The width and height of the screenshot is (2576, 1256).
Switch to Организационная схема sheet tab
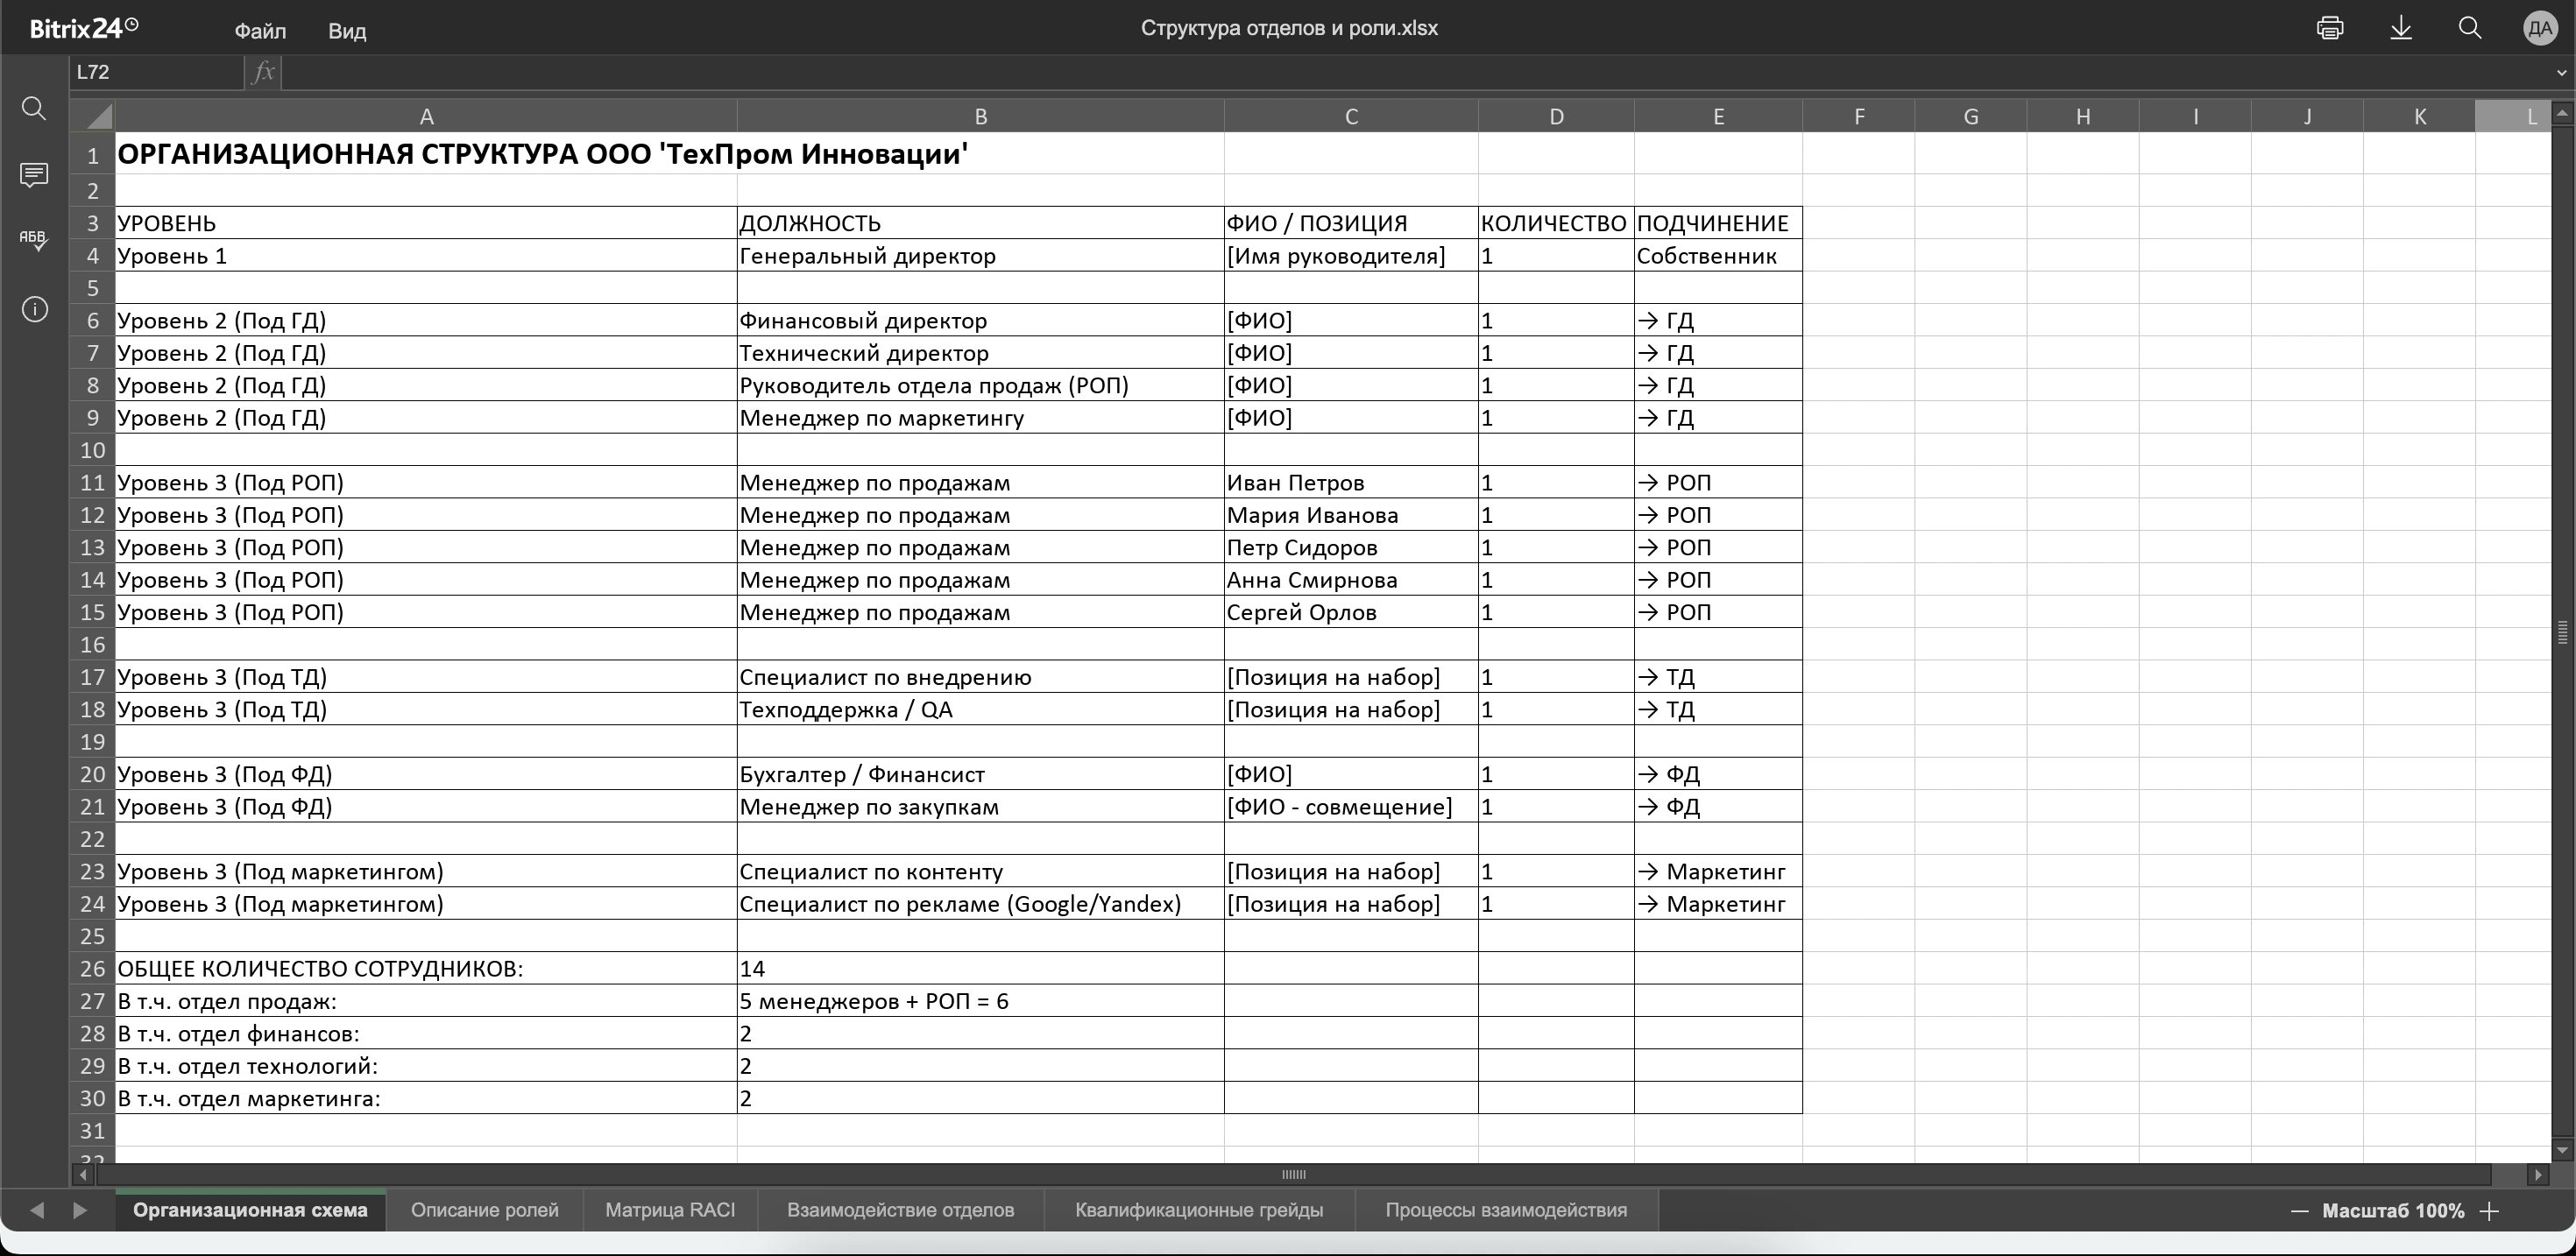coord(250,1210)
